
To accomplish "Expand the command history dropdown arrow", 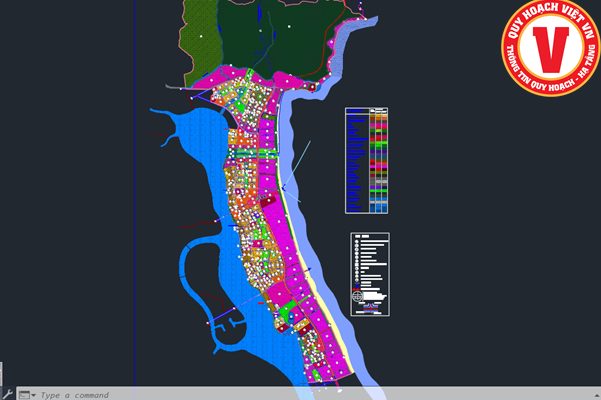I will [x=33, y=395].
